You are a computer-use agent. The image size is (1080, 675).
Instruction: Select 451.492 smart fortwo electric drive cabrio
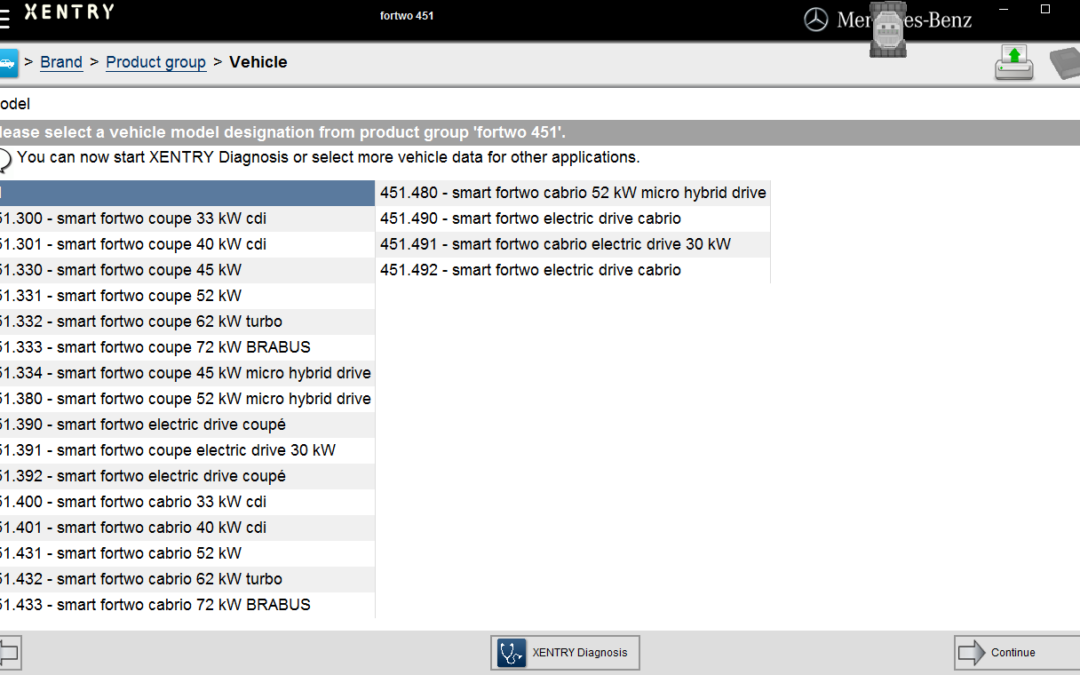572,270
